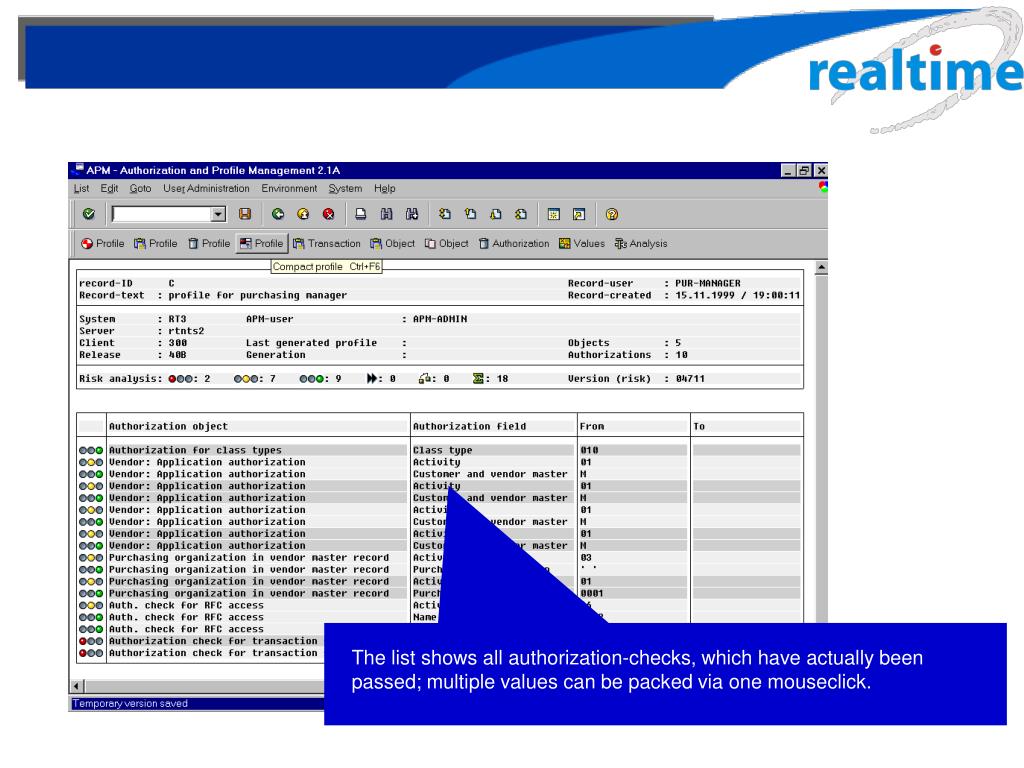This screenshot has height=768, width=1024.
Task: Open the Edit menu
Action: pyautogui.click(x=109, y=189)
